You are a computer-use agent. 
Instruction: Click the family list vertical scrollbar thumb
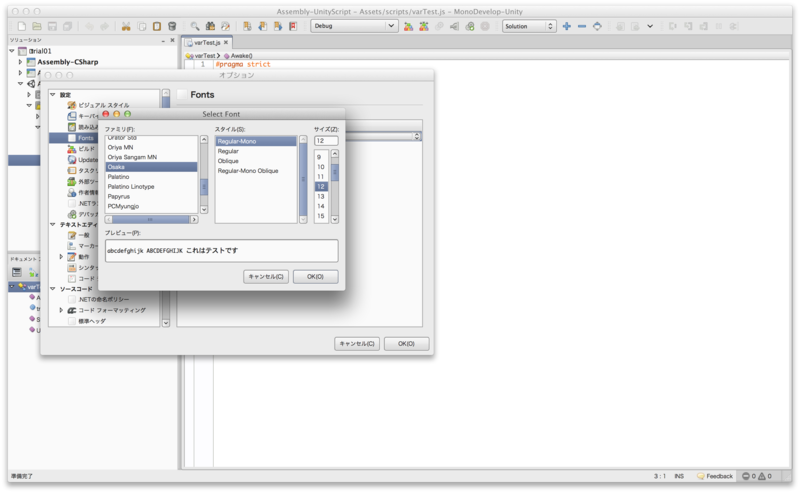coord(204,186)
